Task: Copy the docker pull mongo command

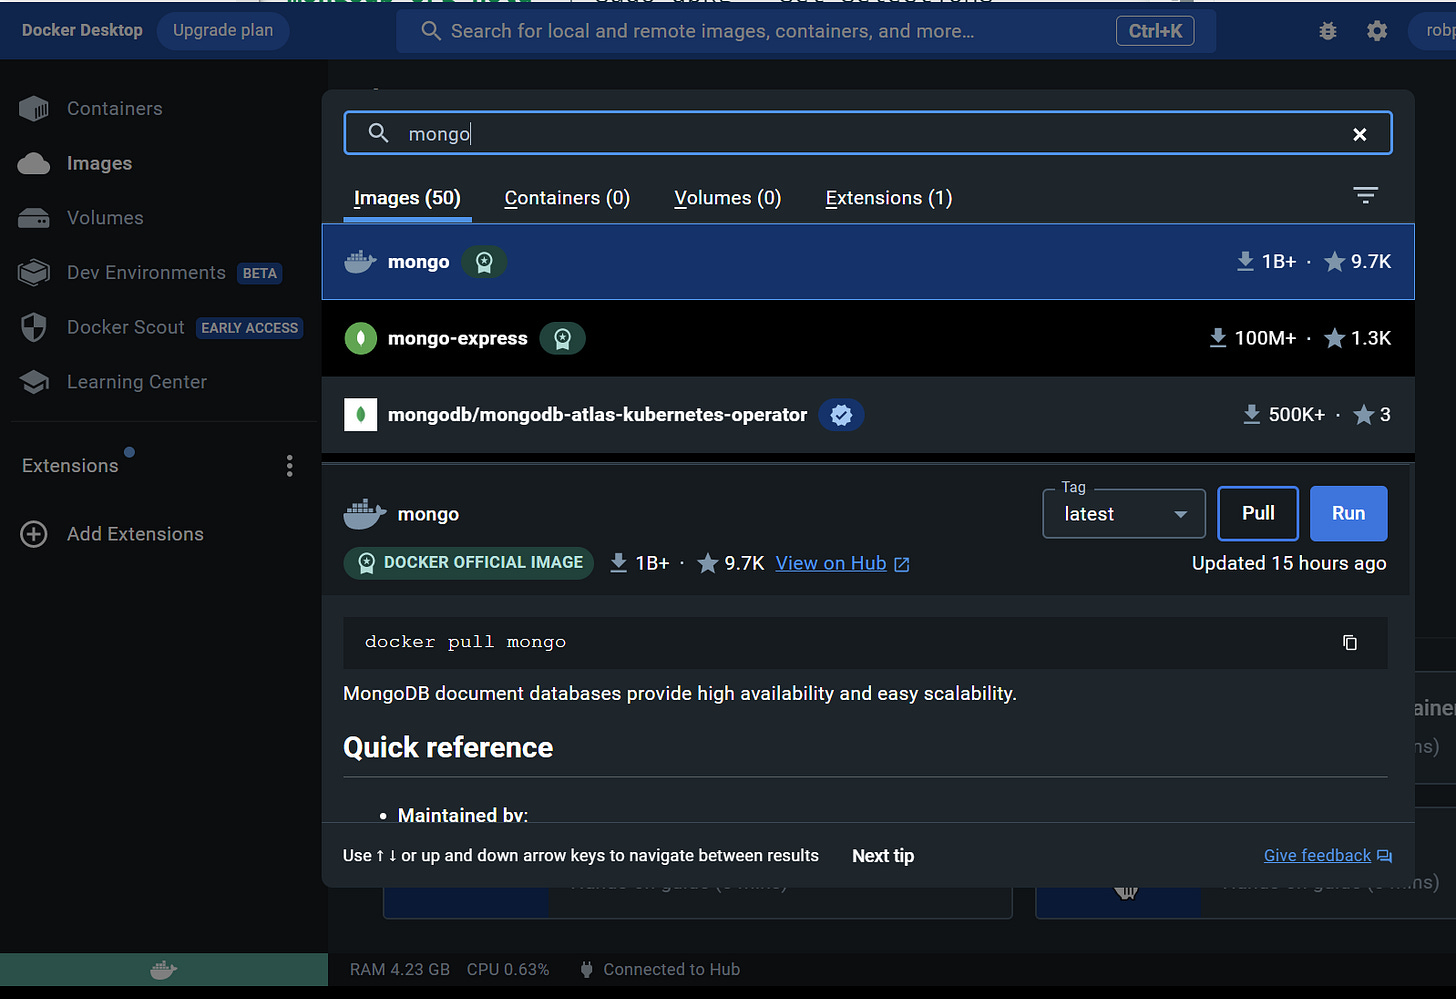Action: tap(1350, 643)
